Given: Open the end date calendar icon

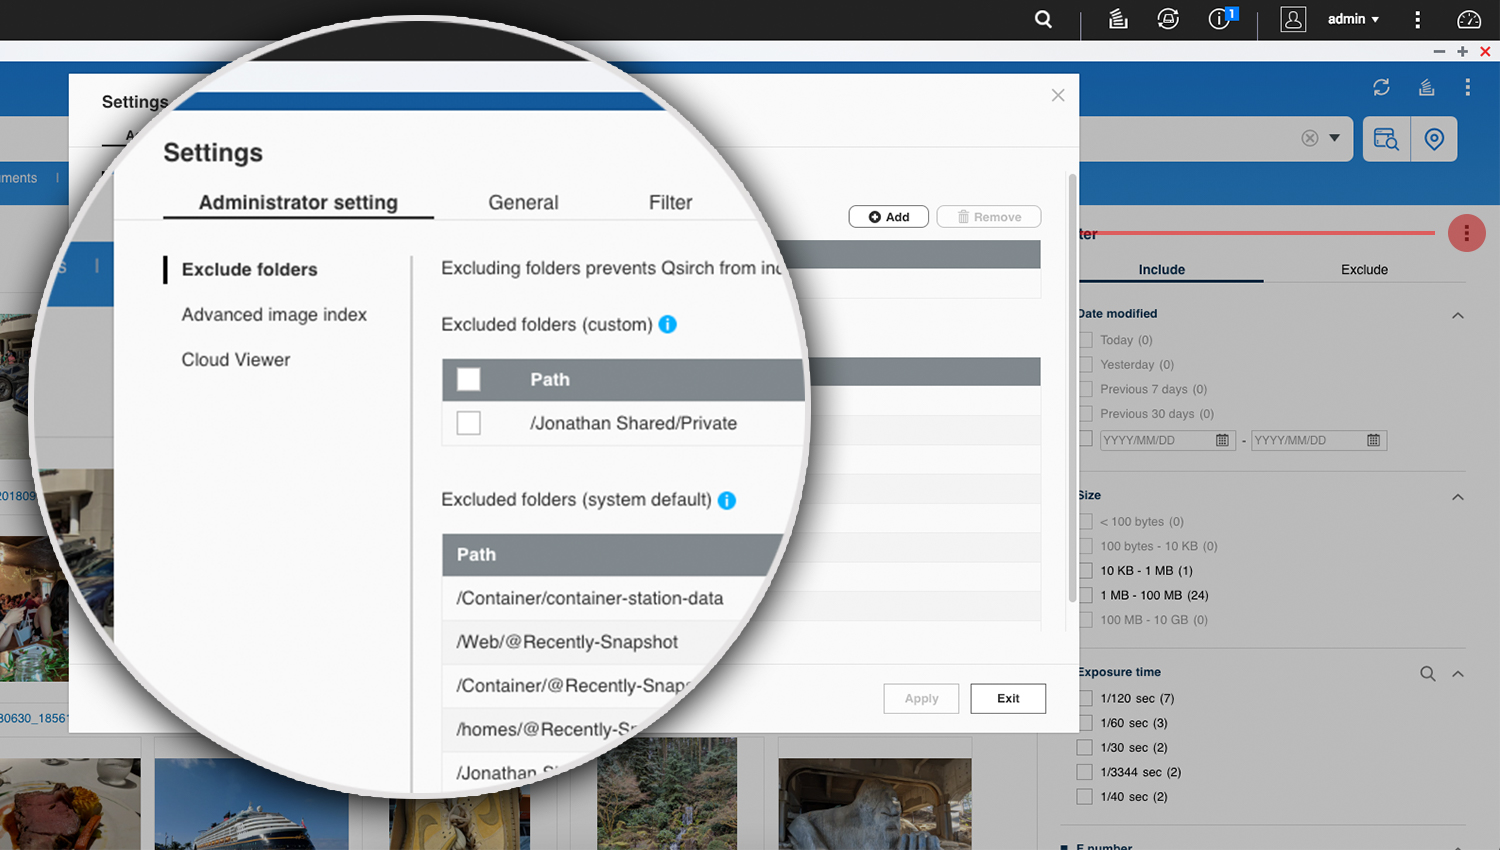Looking at the screenshot, I should 1374,440.
